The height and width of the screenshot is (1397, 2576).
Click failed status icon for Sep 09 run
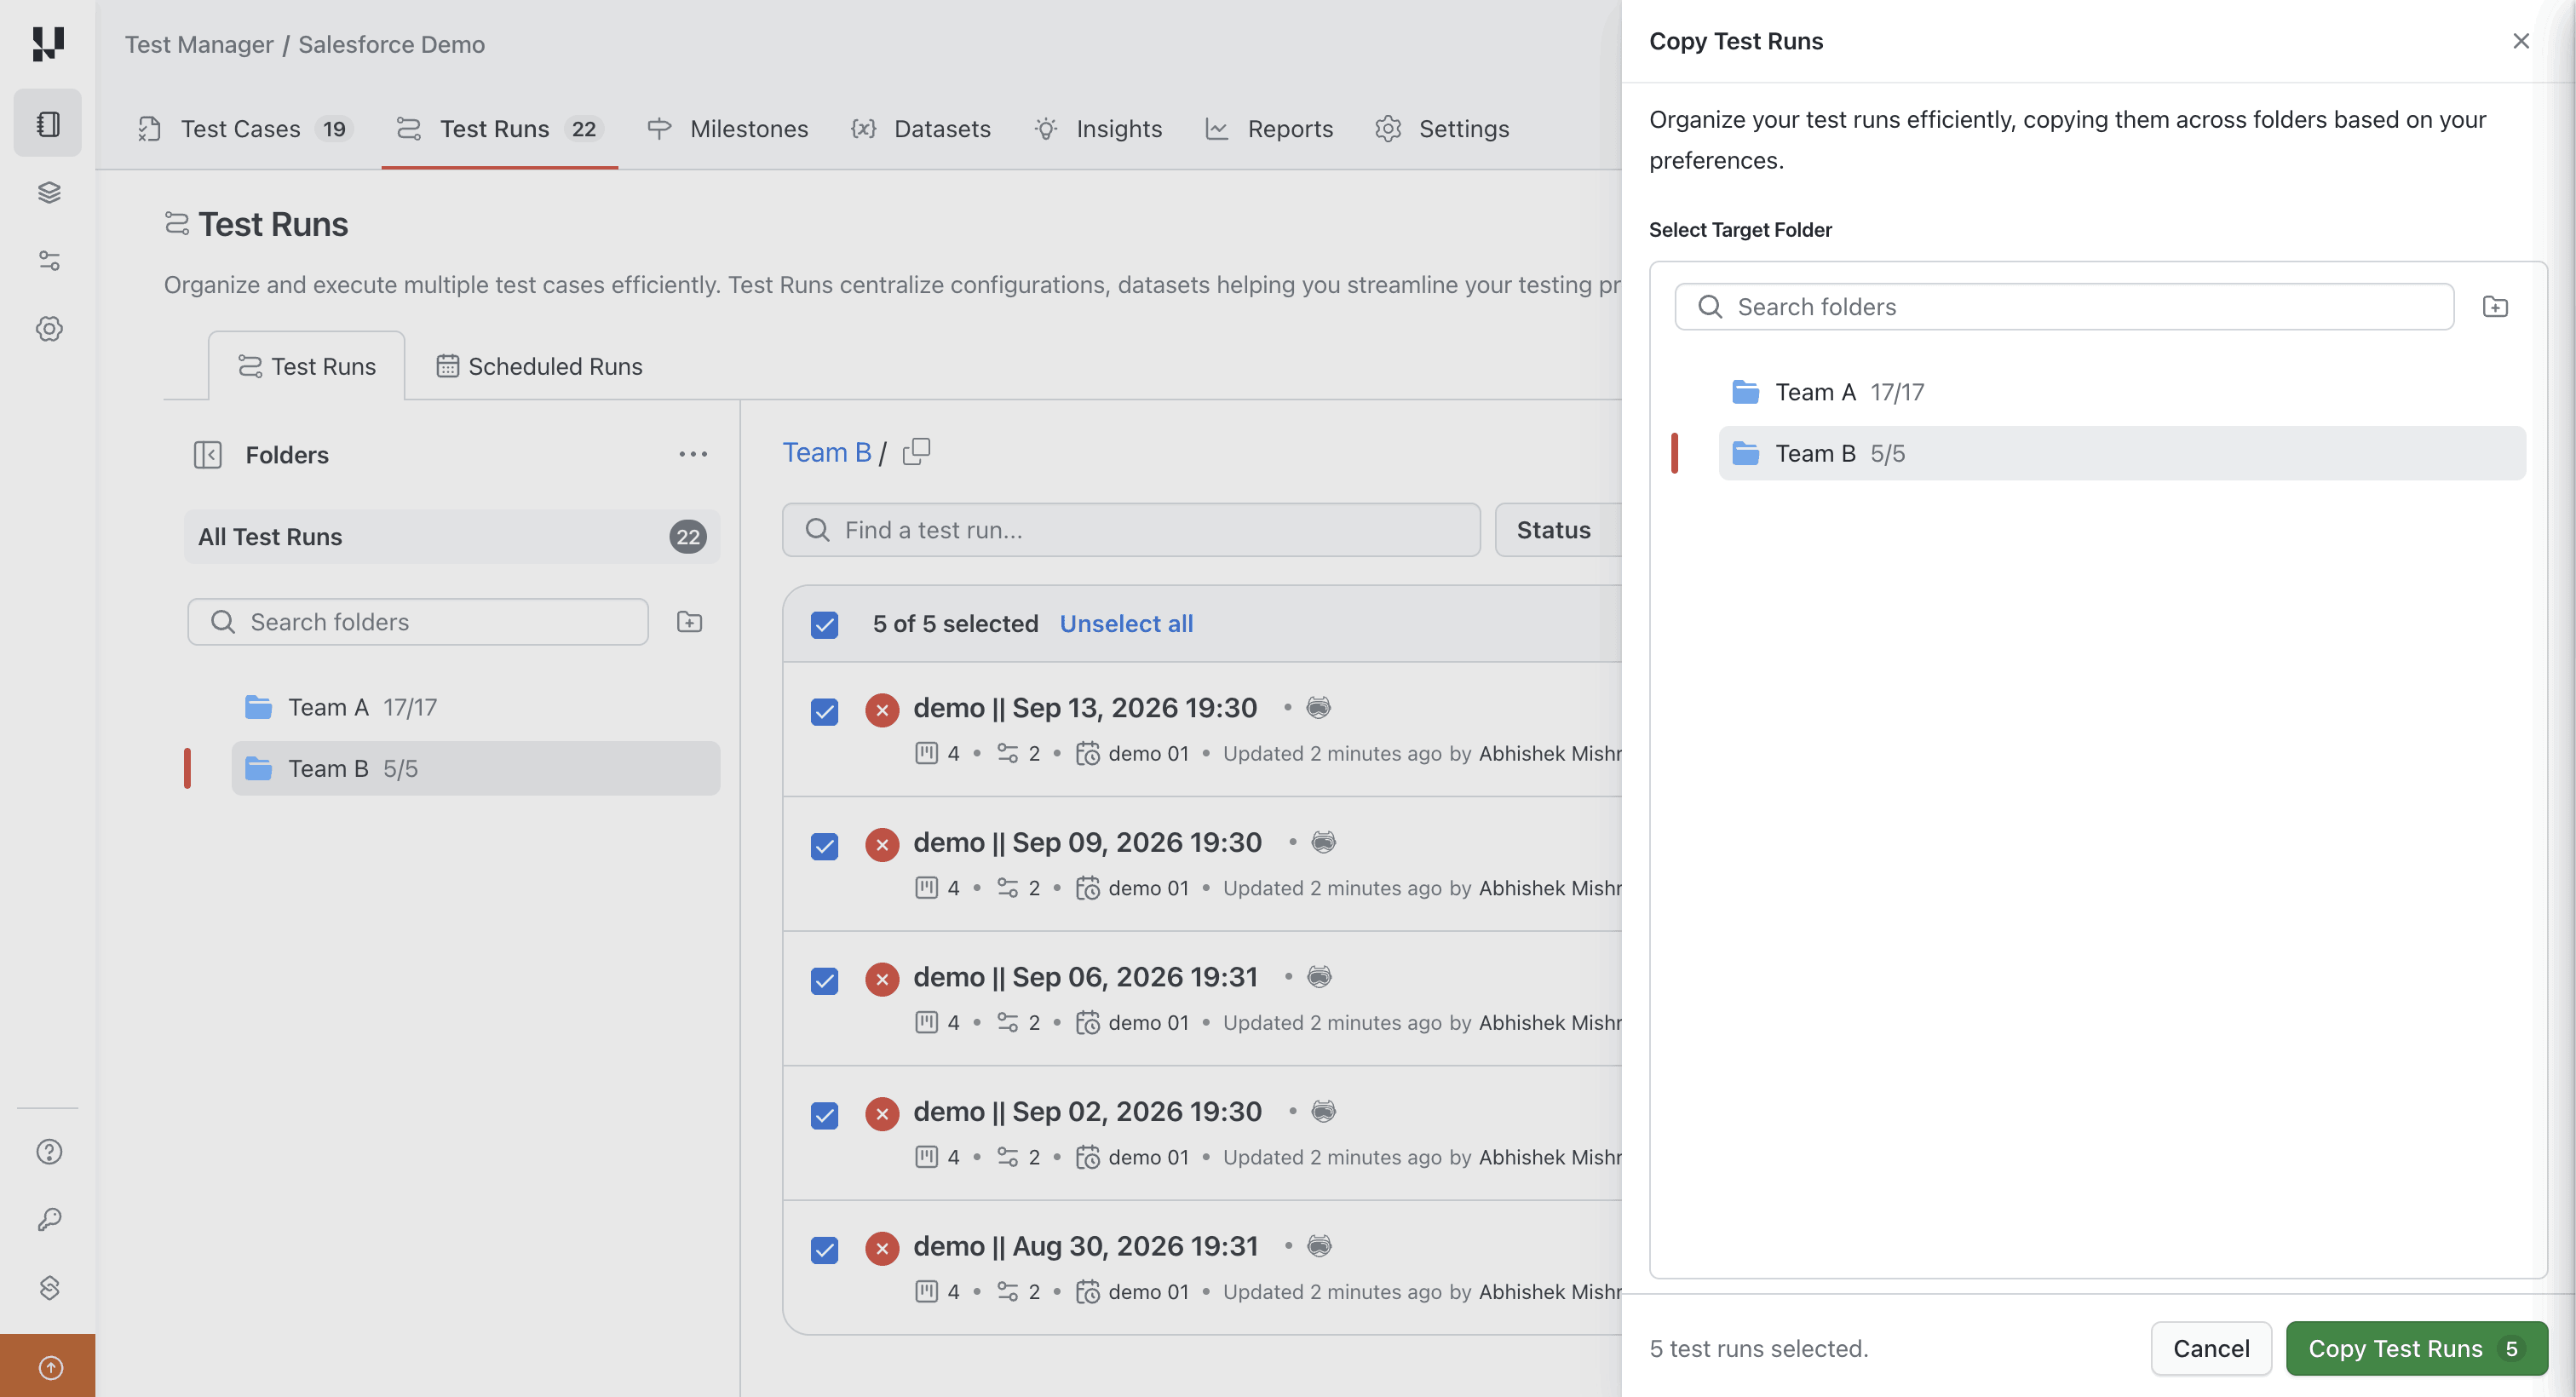coord(882,845)
